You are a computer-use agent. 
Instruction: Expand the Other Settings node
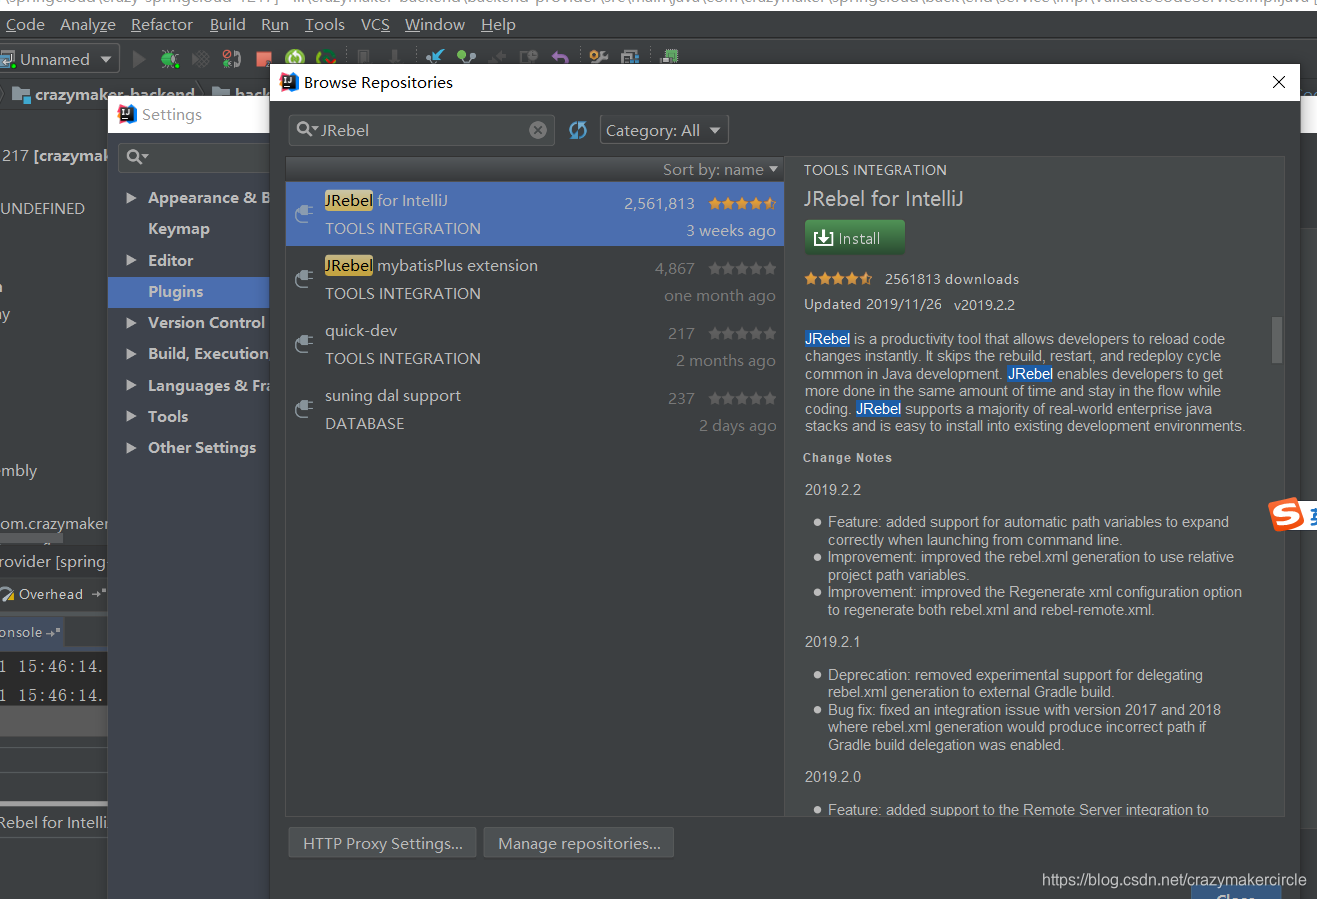(131, 447)
